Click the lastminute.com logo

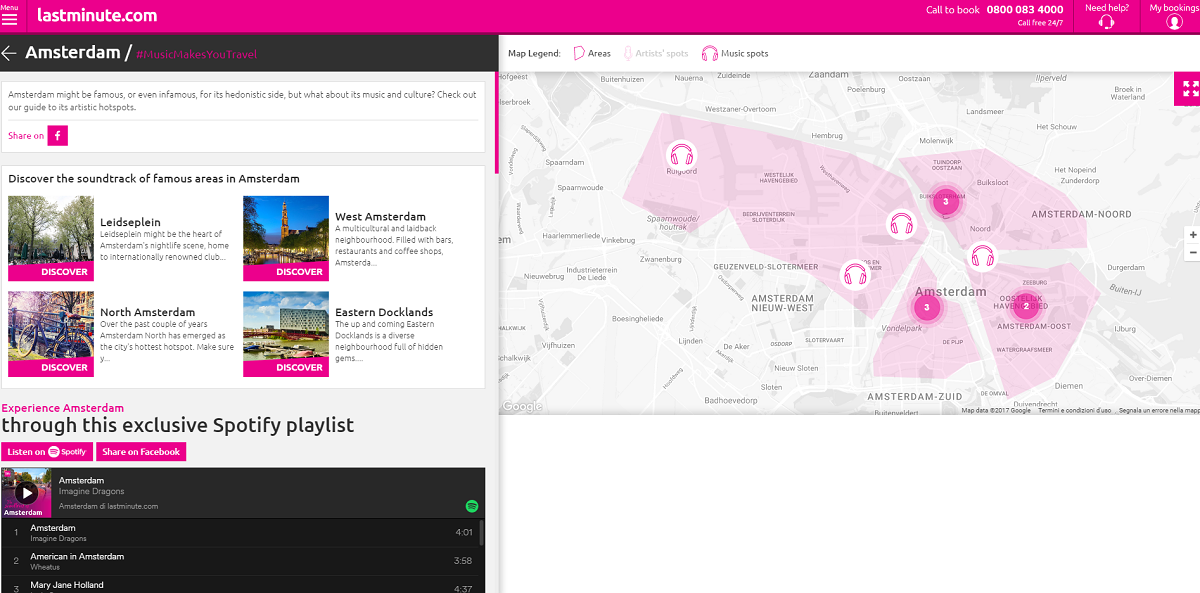[97, 15]
